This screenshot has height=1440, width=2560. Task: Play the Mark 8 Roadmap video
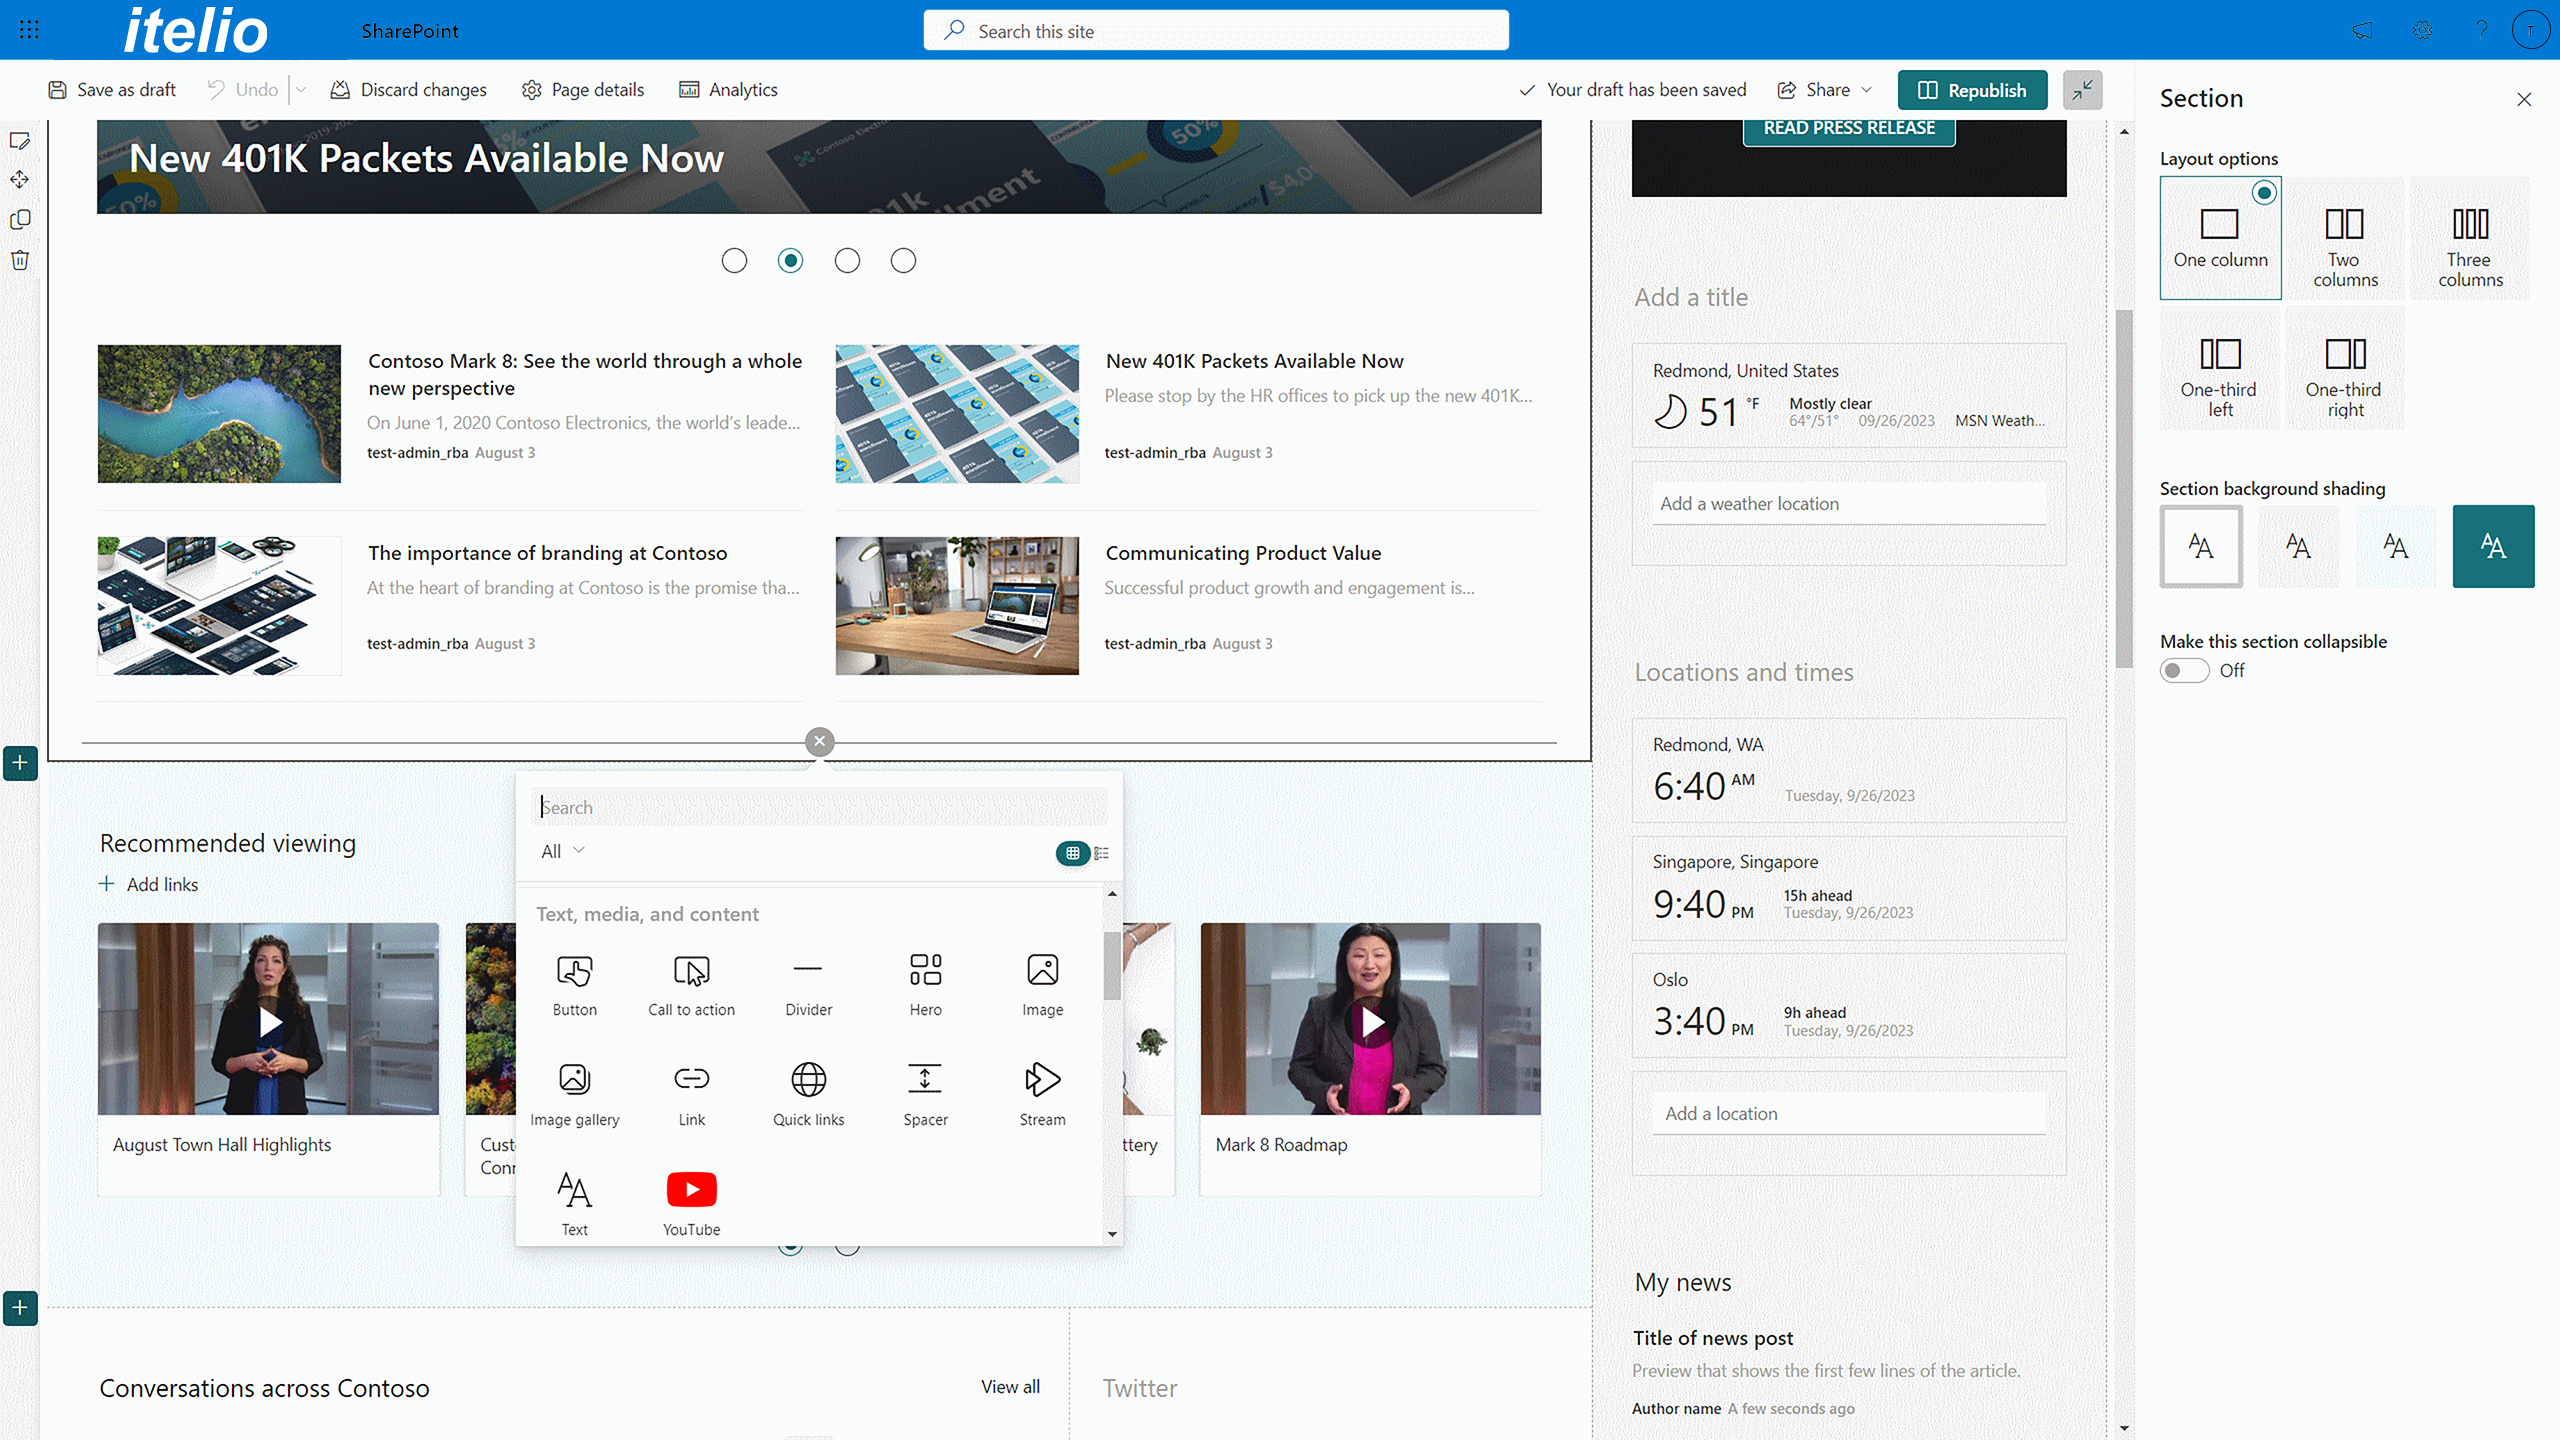click(x=1372, y=1022)
